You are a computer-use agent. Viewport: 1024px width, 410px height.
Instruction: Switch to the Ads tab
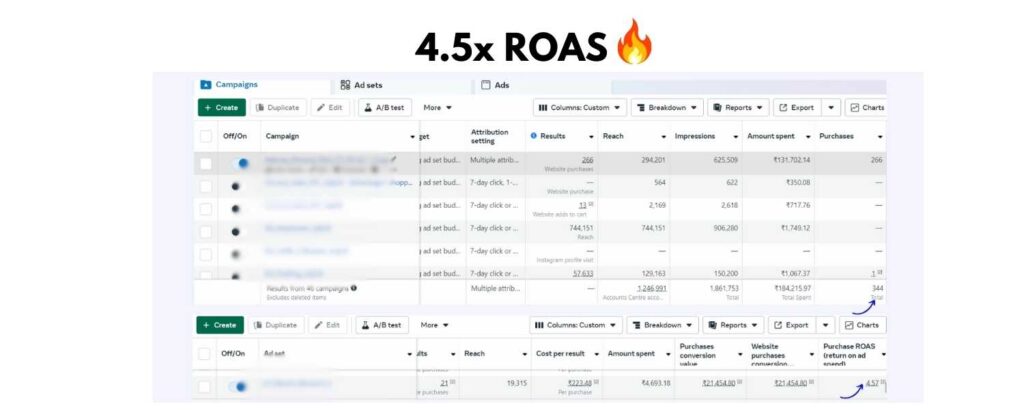495,85
